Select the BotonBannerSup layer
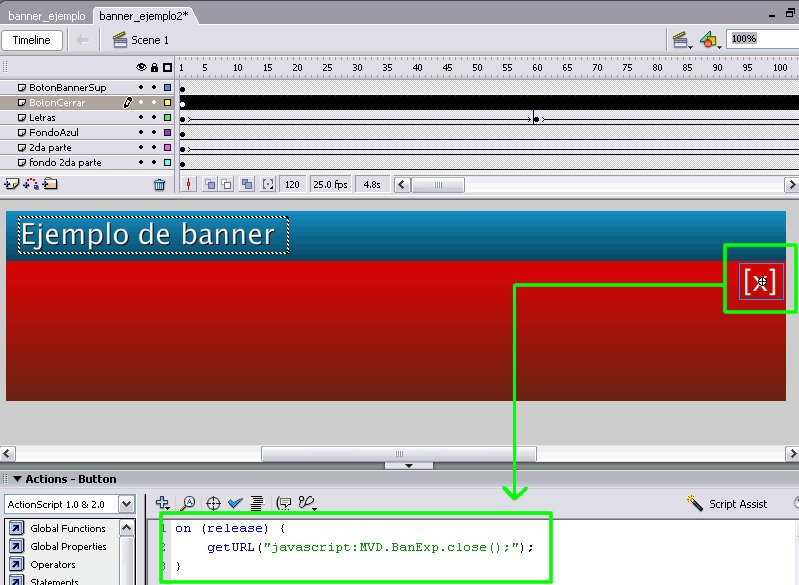Viewport: 799px width, 585px height. 67,88
